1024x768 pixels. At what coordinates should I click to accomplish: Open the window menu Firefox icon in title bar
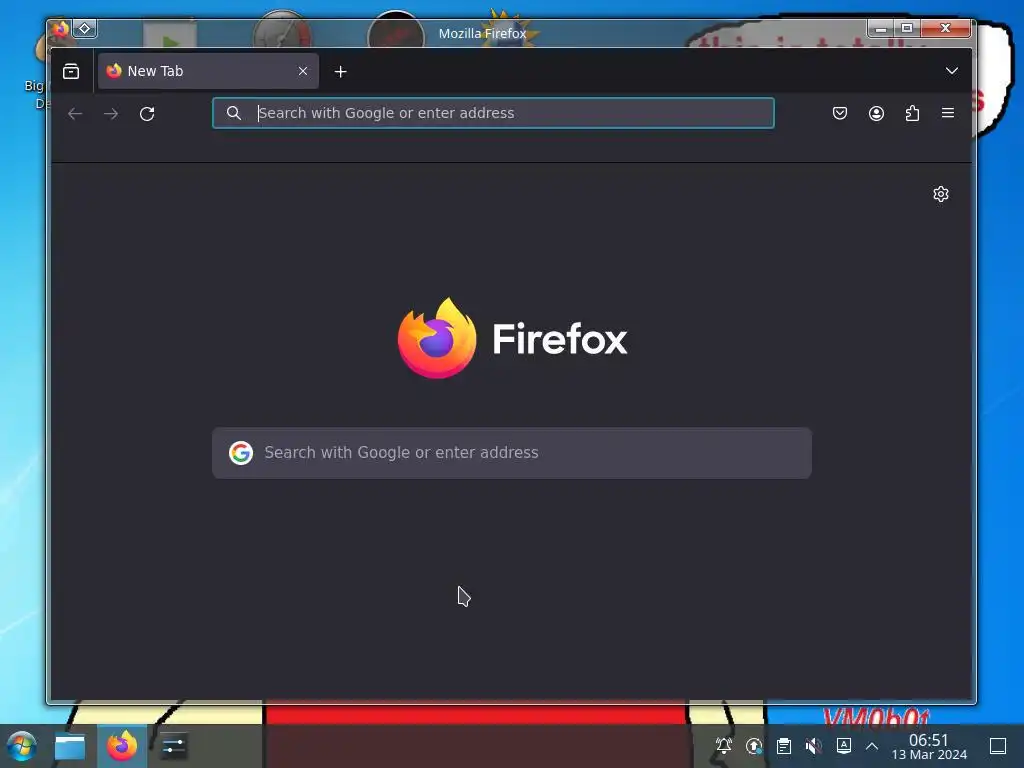(61, 29)
